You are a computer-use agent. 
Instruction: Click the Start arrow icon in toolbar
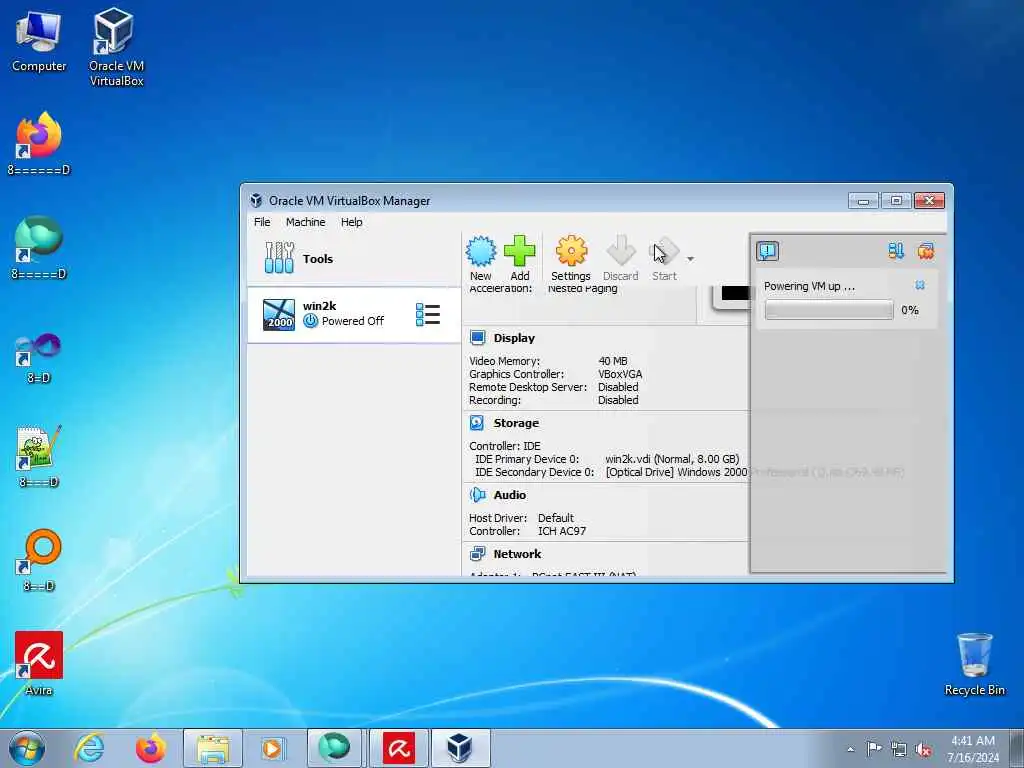(664, 251)
